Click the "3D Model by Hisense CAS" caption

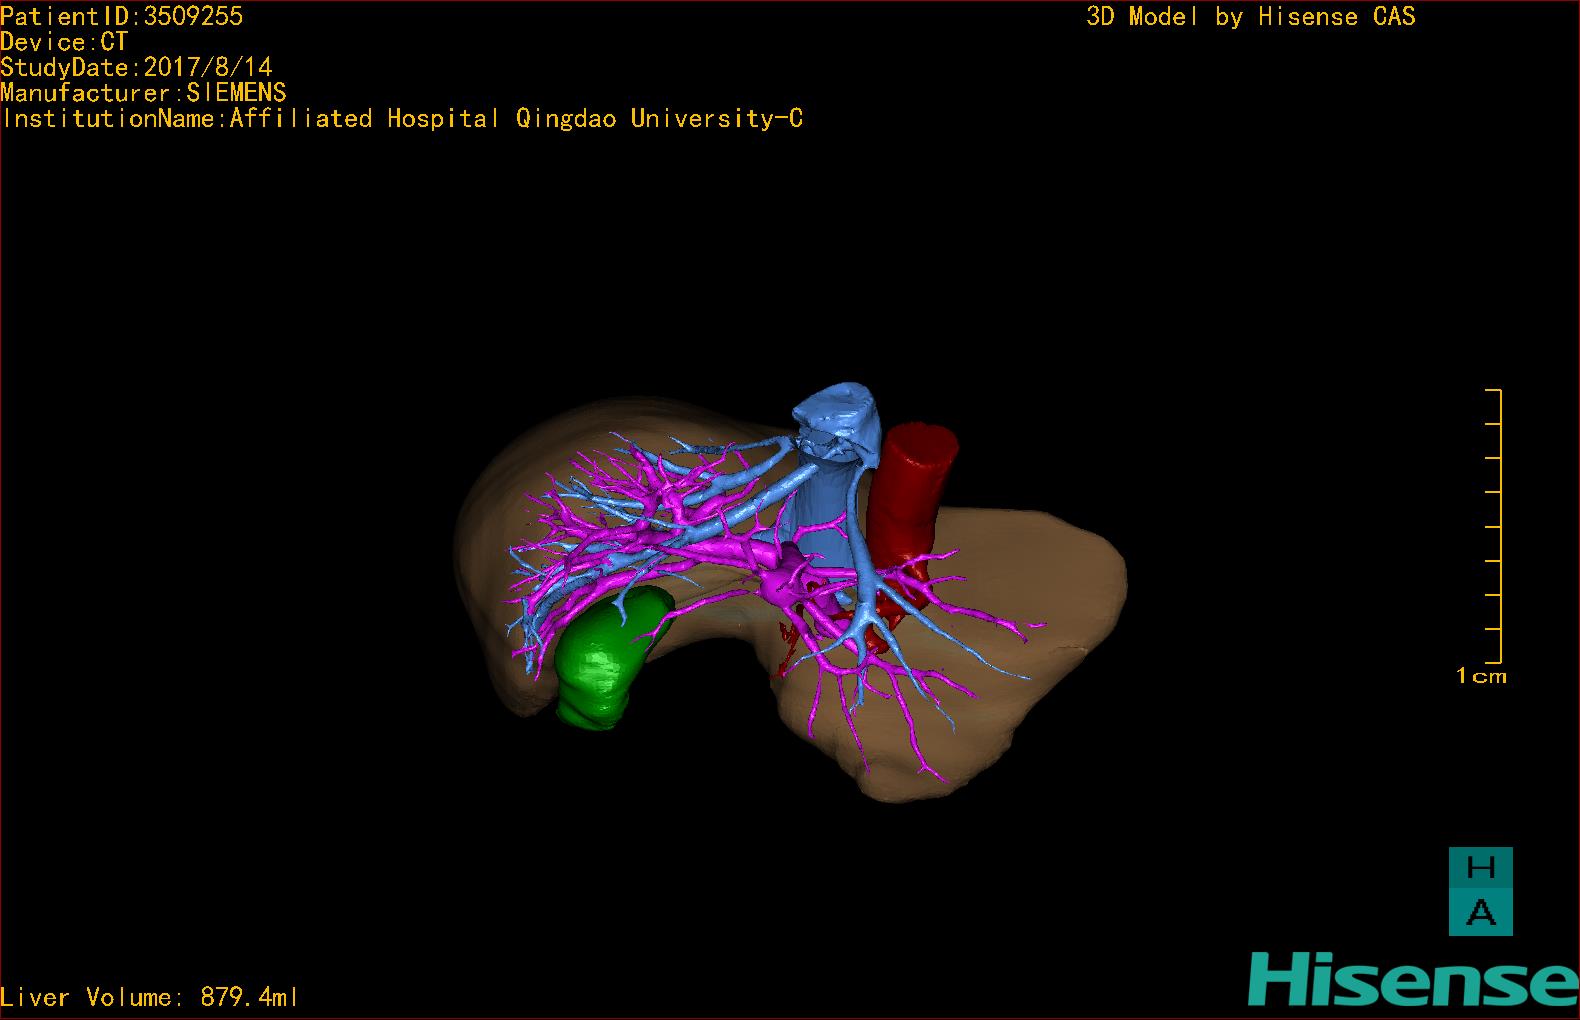tap(1251, 16)
